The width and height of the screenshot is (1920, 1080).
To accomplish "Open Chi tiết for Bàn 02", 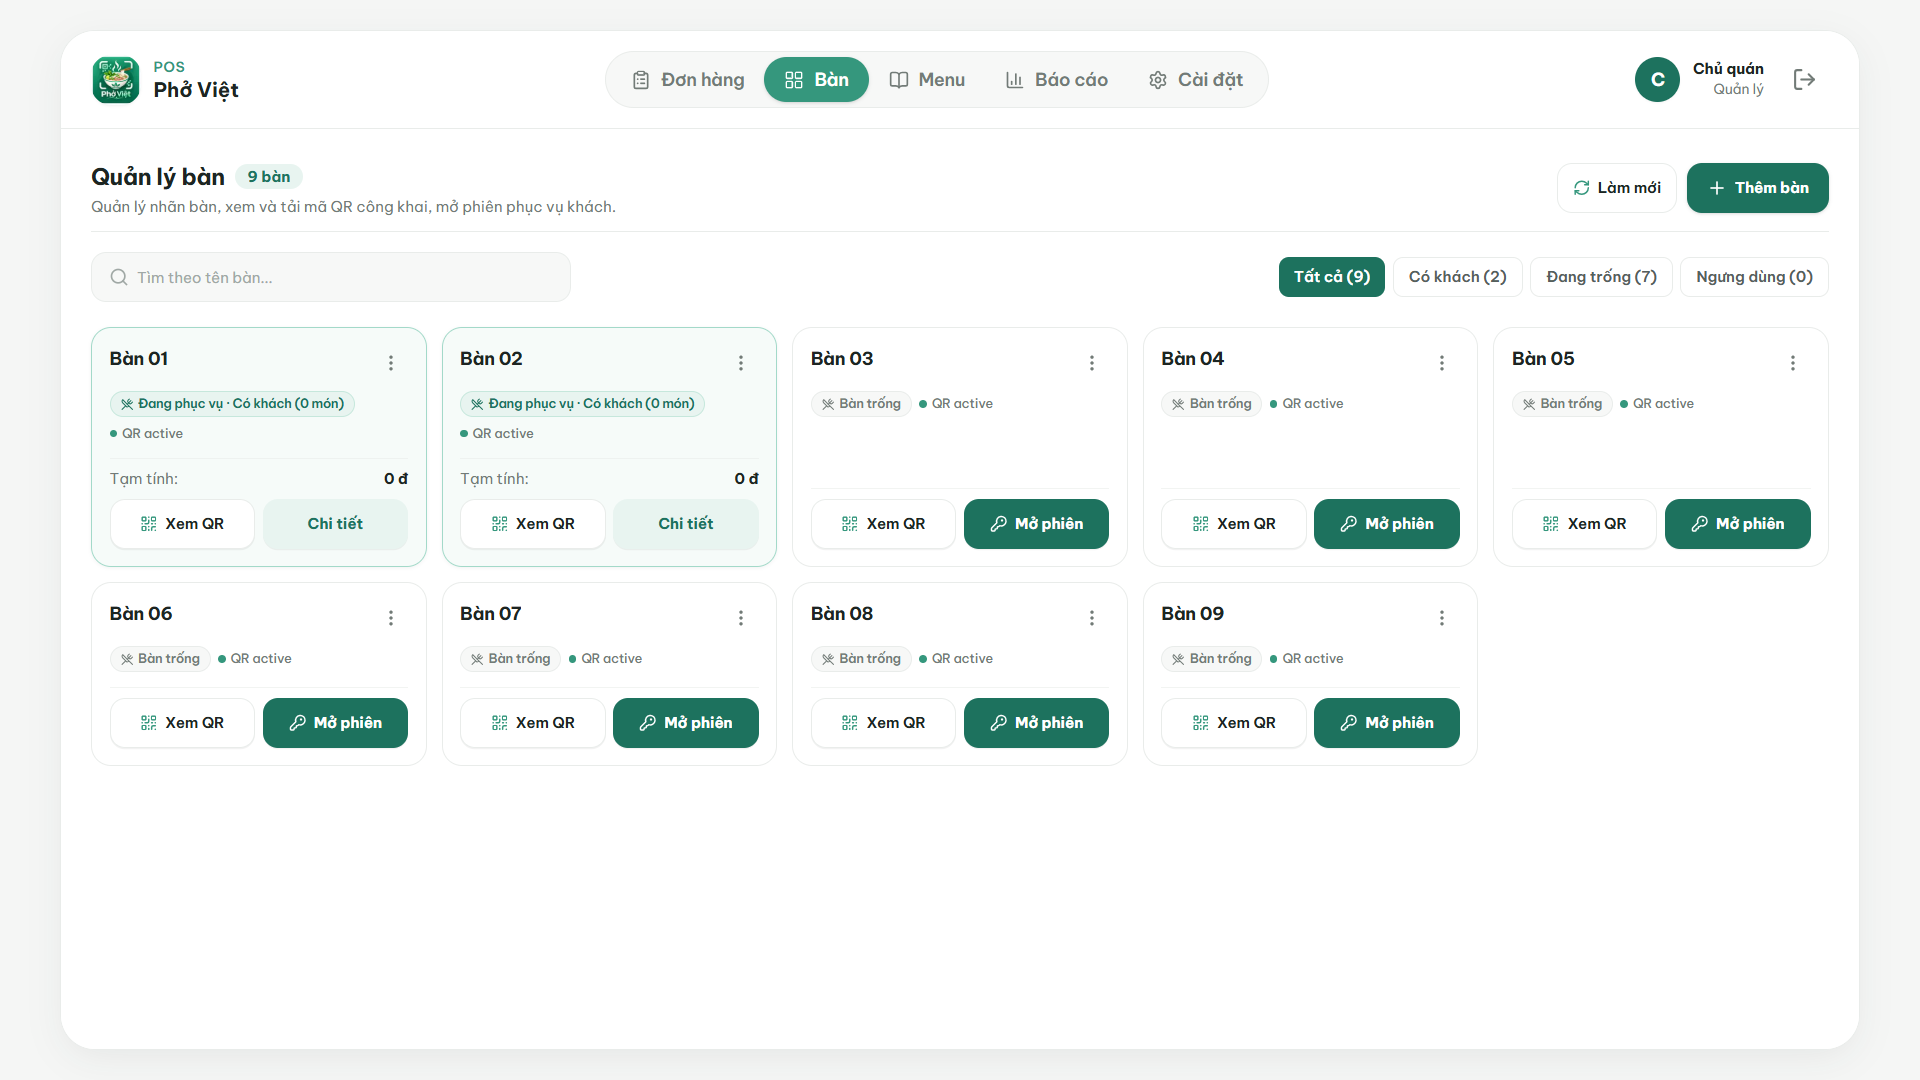I will [x=686, y=524].
